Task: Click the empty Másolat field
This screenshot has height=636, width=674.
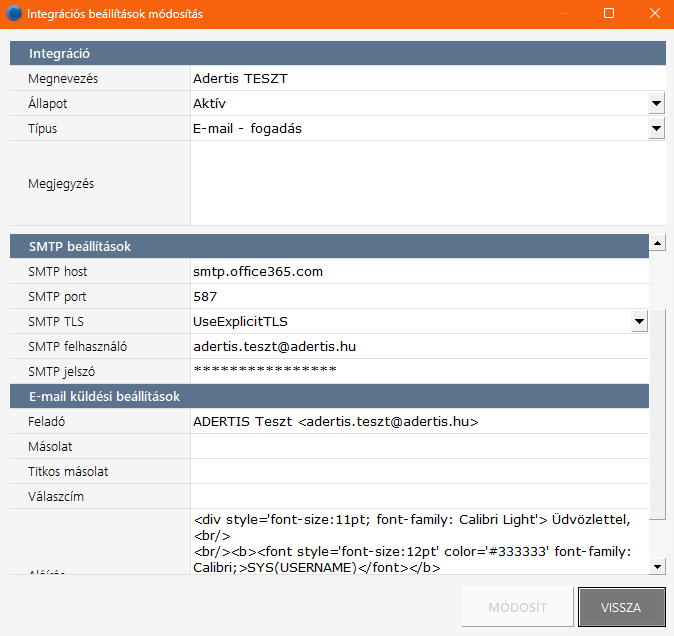Action: coord(419,446)
